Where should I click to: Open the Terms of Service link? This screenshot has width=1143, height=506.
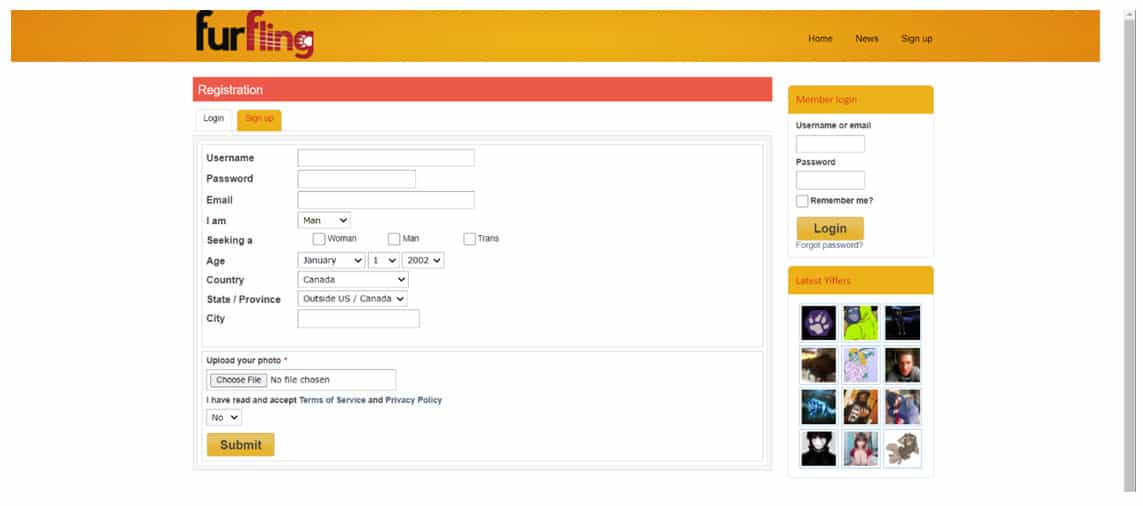pos(332,400)
